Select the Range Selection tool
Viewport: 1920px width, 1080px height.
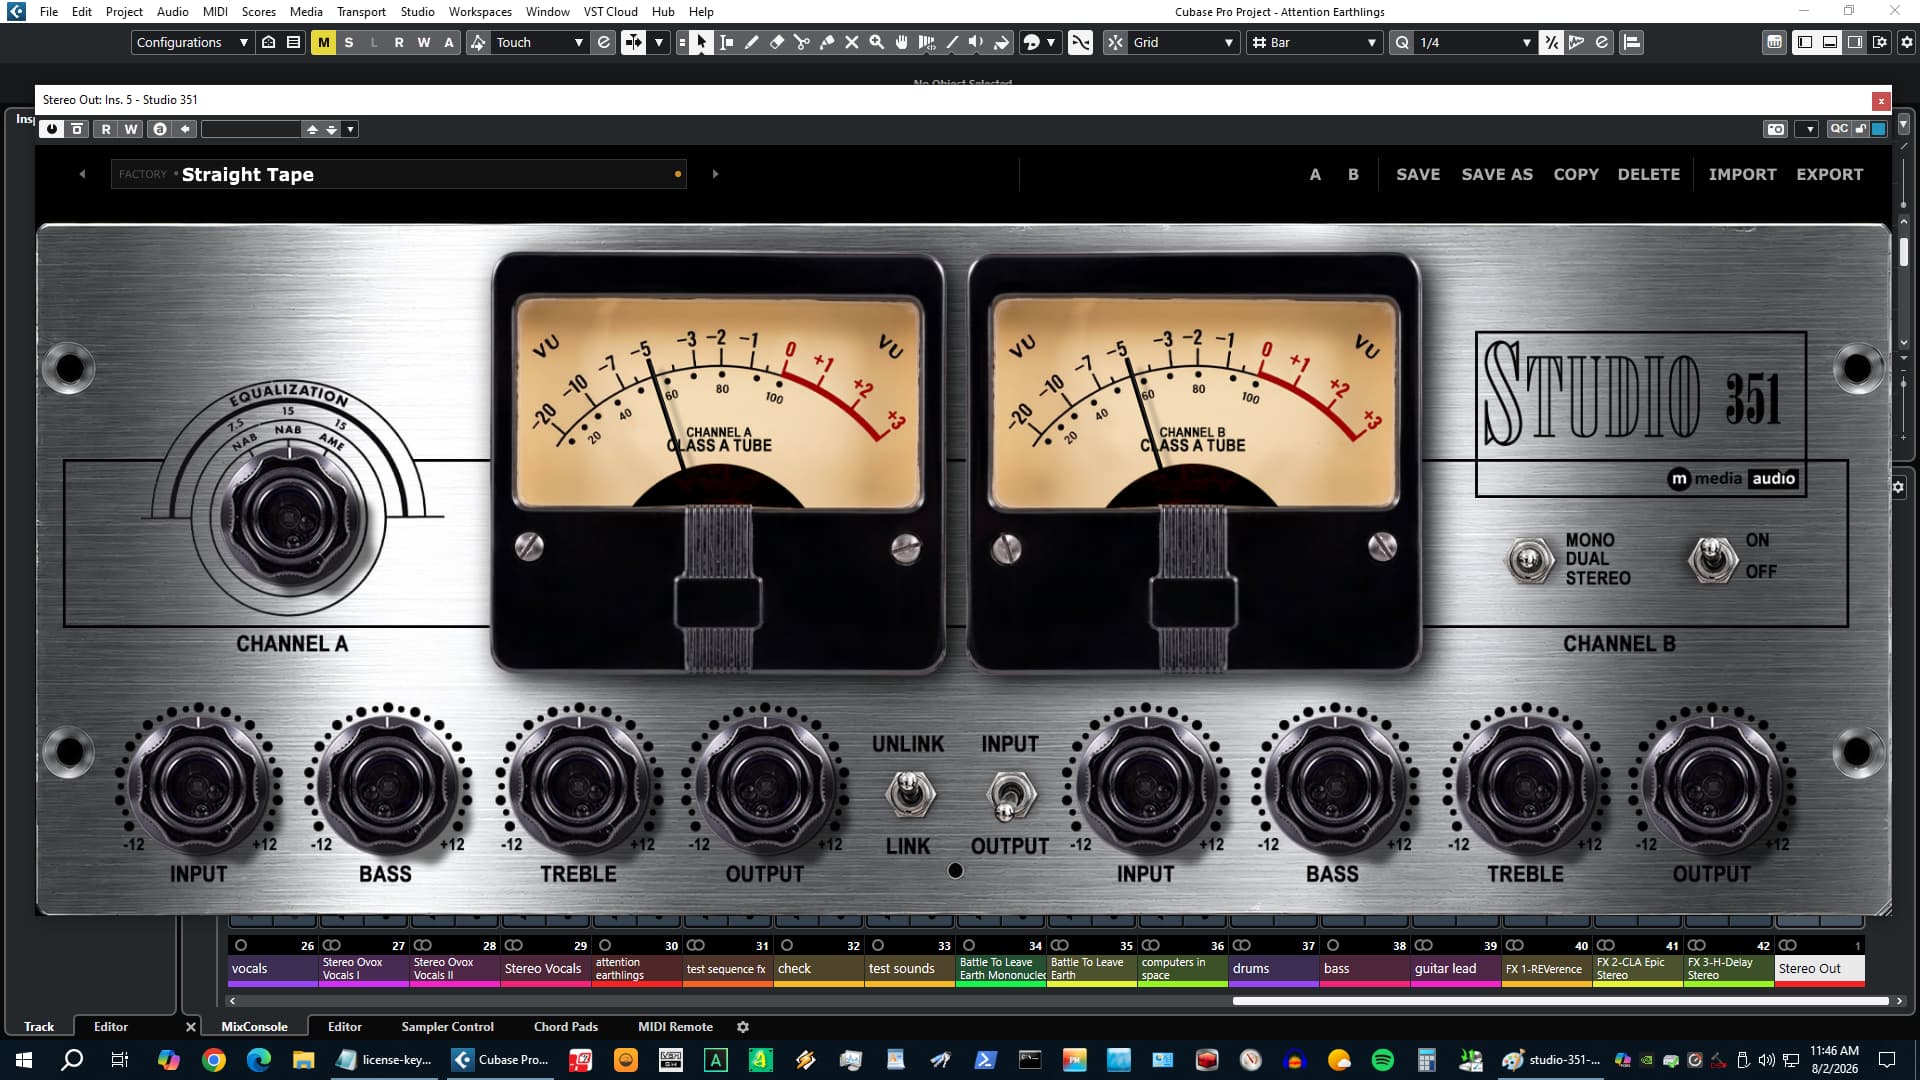point(727,42)
